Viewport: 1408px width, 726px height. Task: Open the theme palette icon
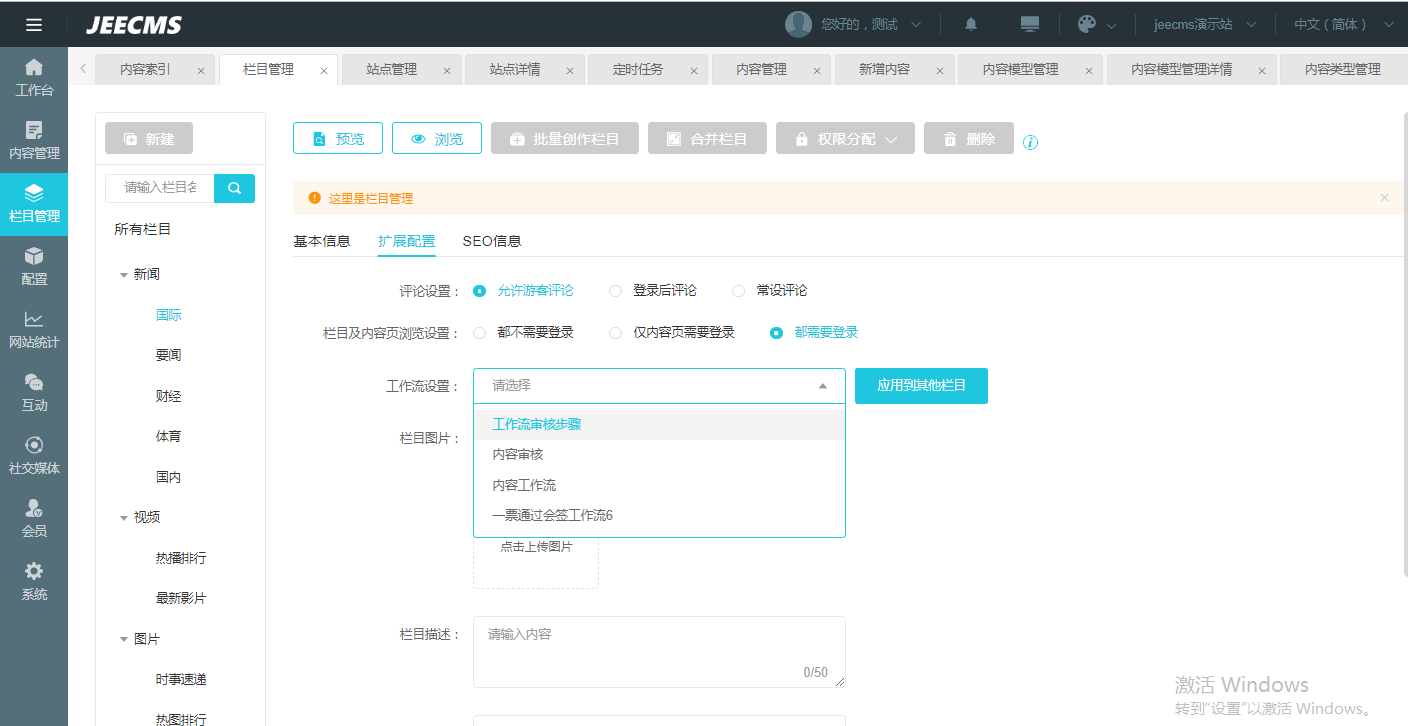[1087, 25]
